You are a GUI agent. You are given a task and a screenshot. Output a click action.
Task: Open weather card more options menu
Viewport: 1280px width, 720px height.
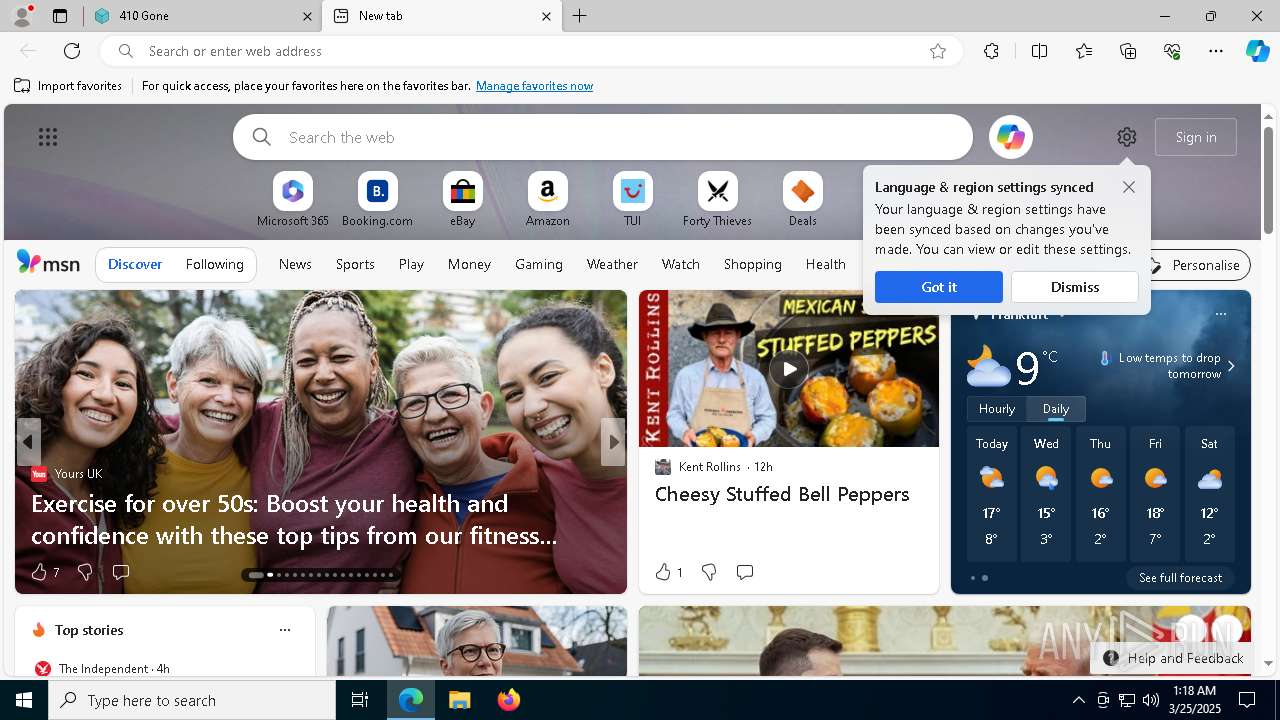(x=1221, y=314)
